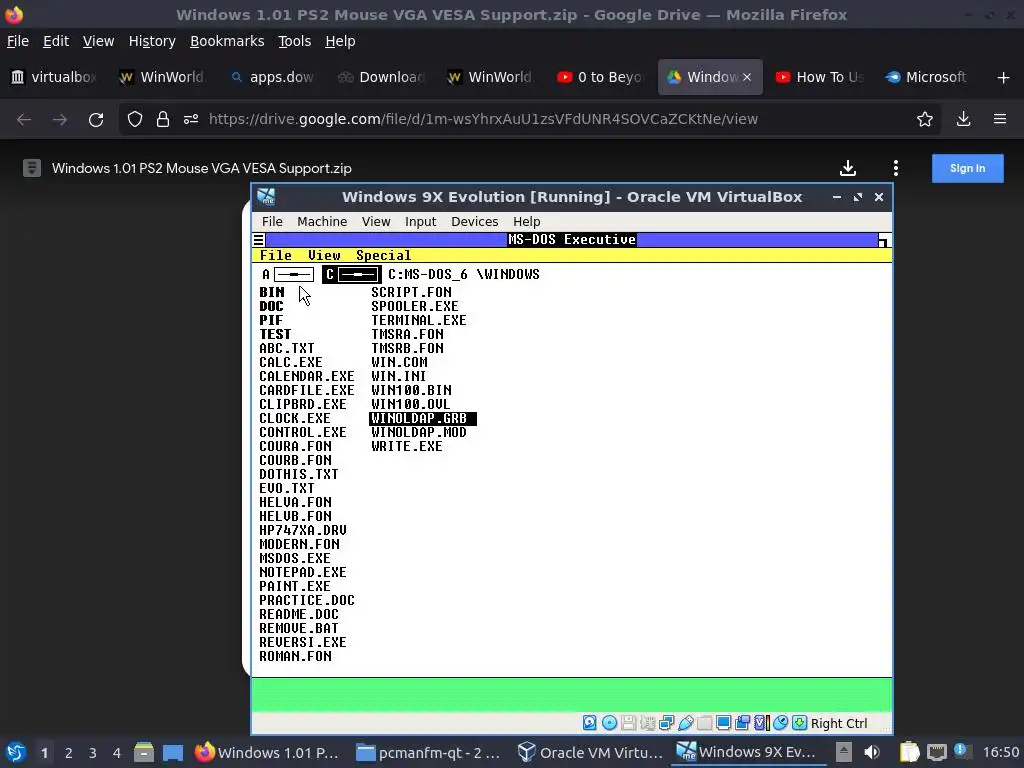Open Firefox Bookmarks menu
Screen dimensions: 1024x768
coord(227,41)
